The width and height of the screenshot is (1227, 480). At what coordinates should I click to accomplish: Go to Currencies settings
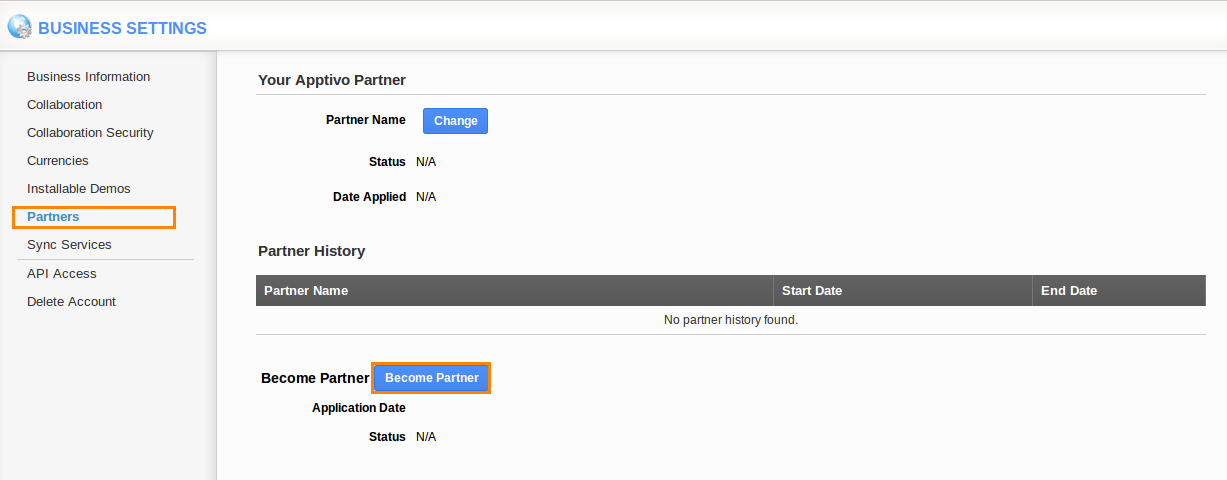click(x=57, y=161)
